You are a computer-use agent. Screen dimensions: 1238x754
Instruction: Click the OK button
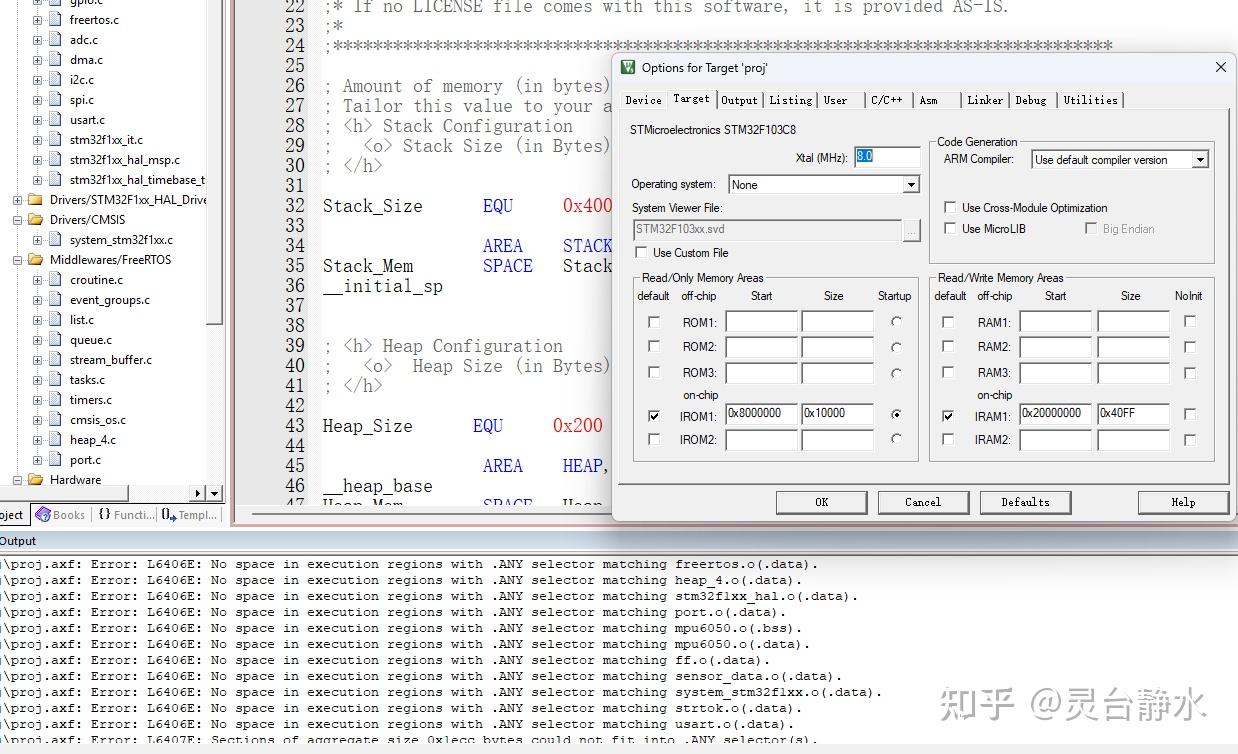click(822, 502)
